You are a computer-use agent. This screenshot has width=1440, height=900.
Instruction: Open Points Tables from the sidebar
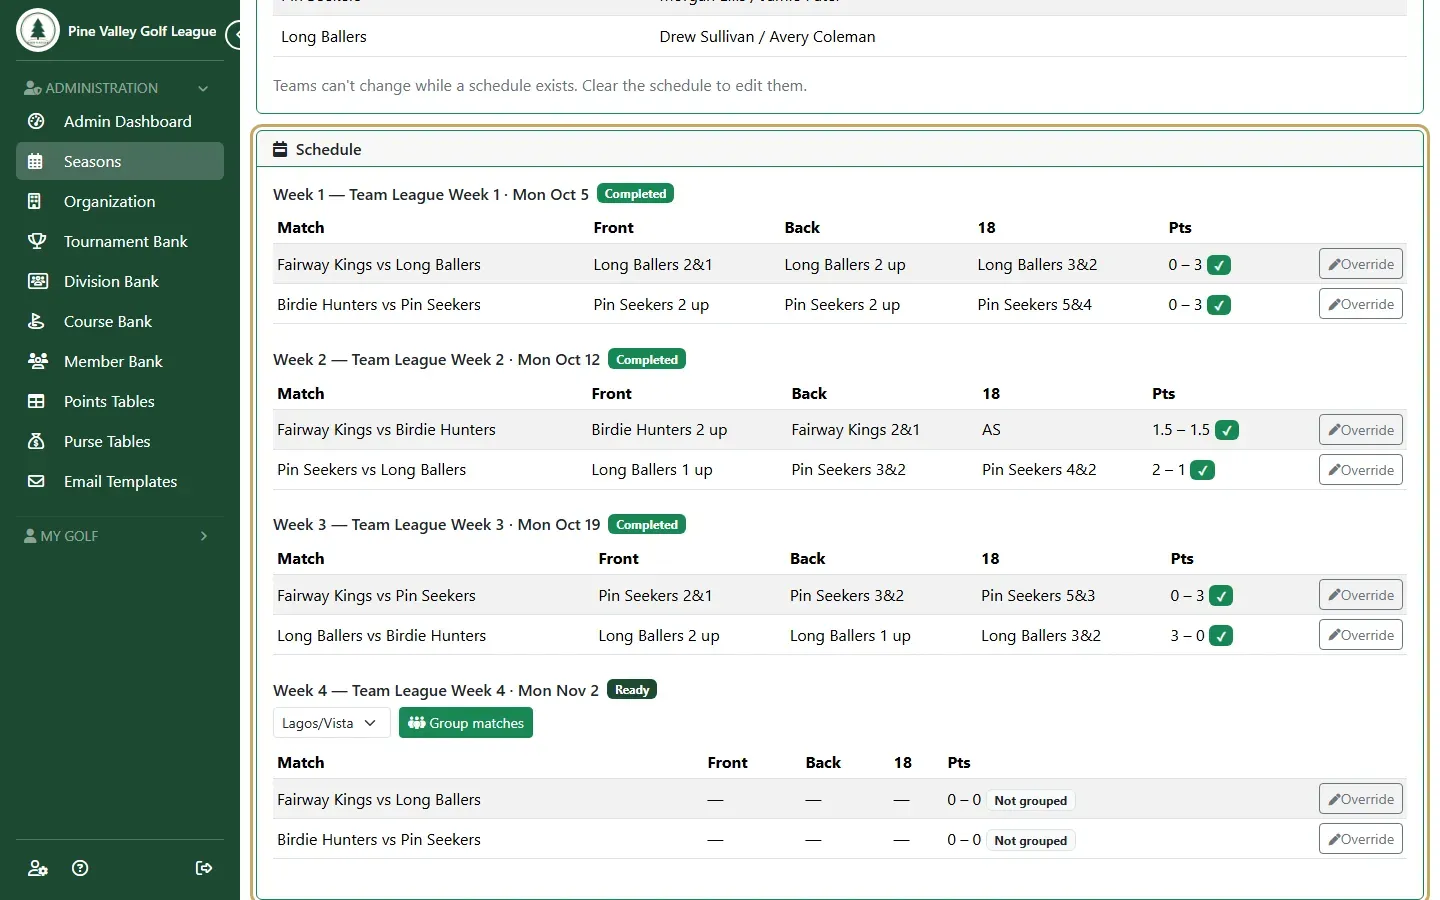coord(120,401)
